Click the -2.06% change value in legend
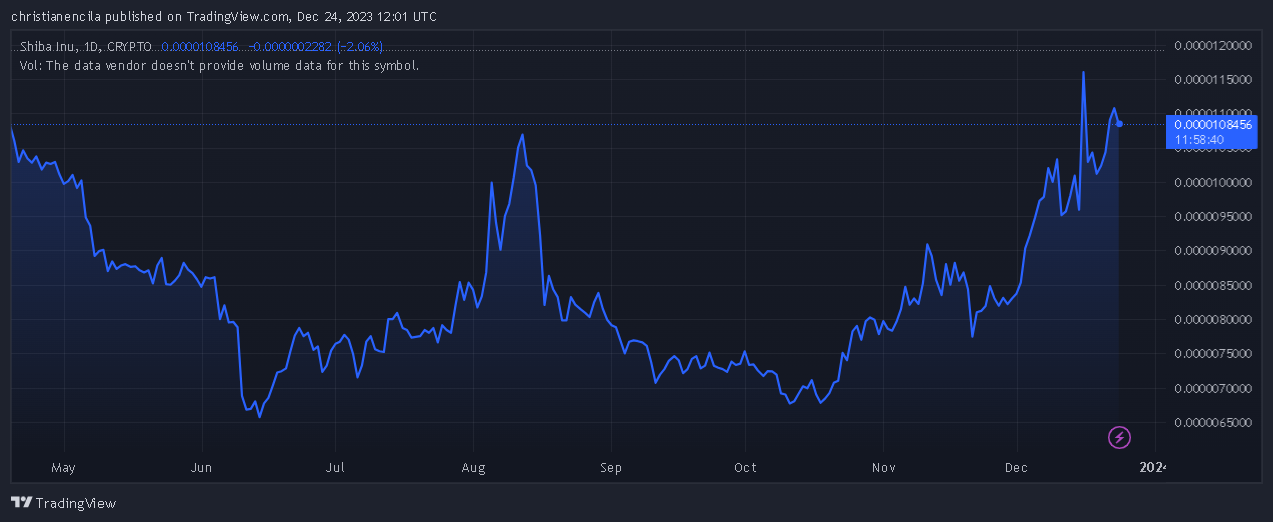Screen dimensions: 1273x522 point(360,47)
